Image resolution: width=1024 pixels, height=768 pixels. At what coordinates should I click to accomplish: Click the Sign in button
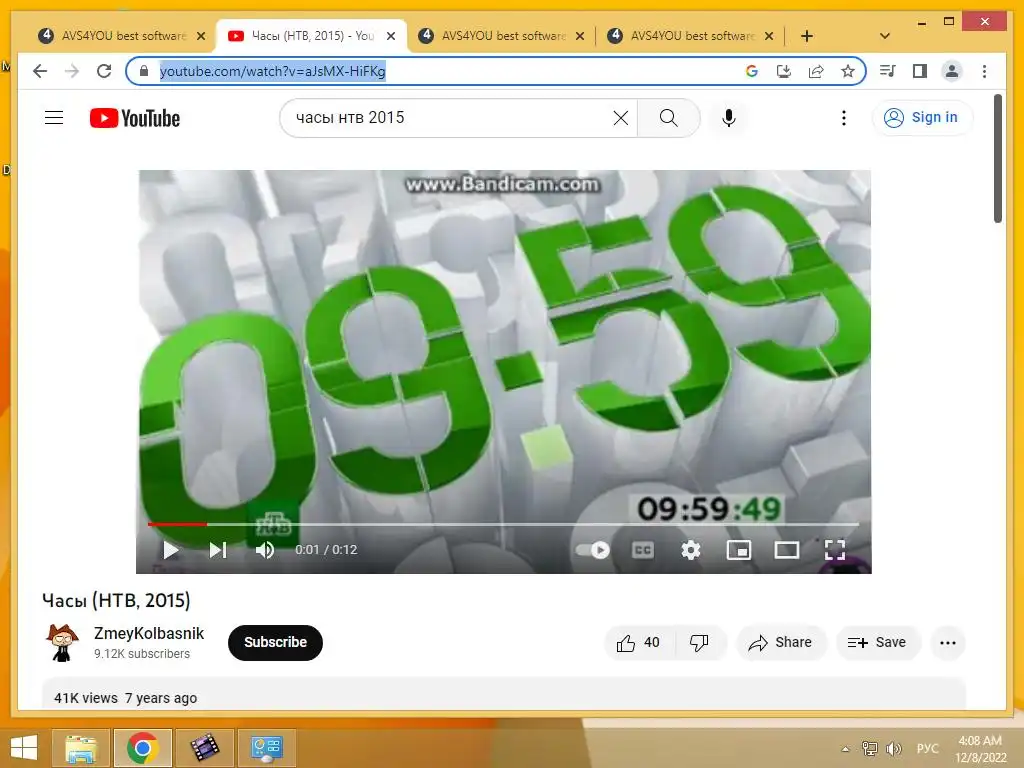[x=921, y=118]
